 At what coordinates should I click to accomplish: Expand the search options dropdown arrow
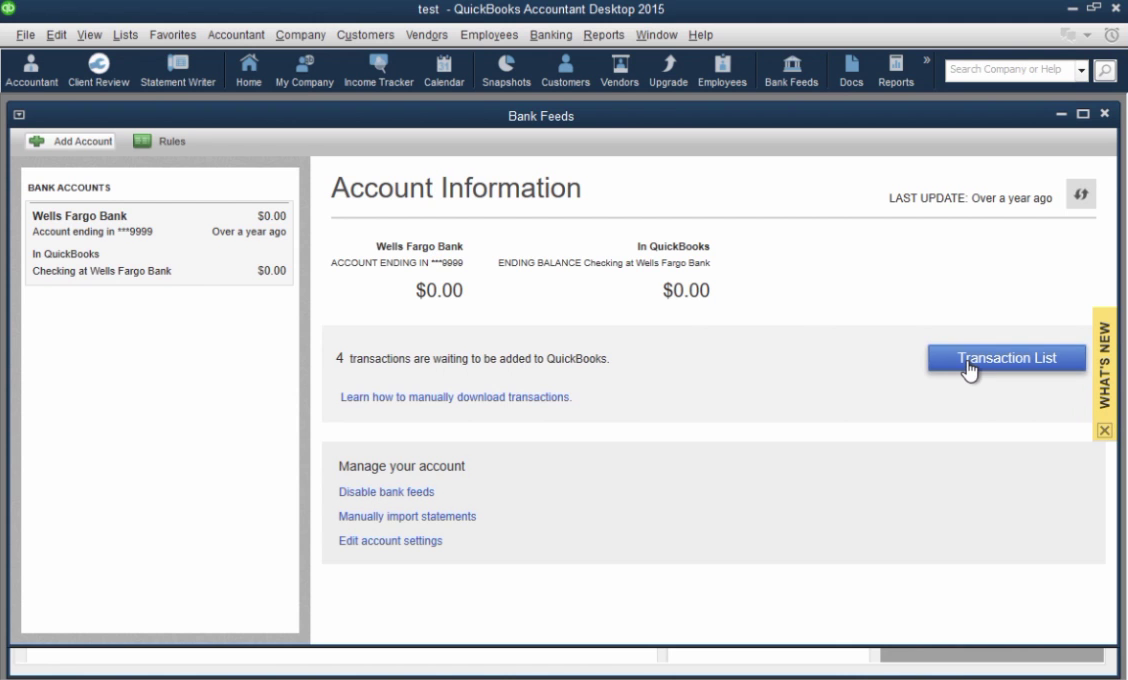1081,70
